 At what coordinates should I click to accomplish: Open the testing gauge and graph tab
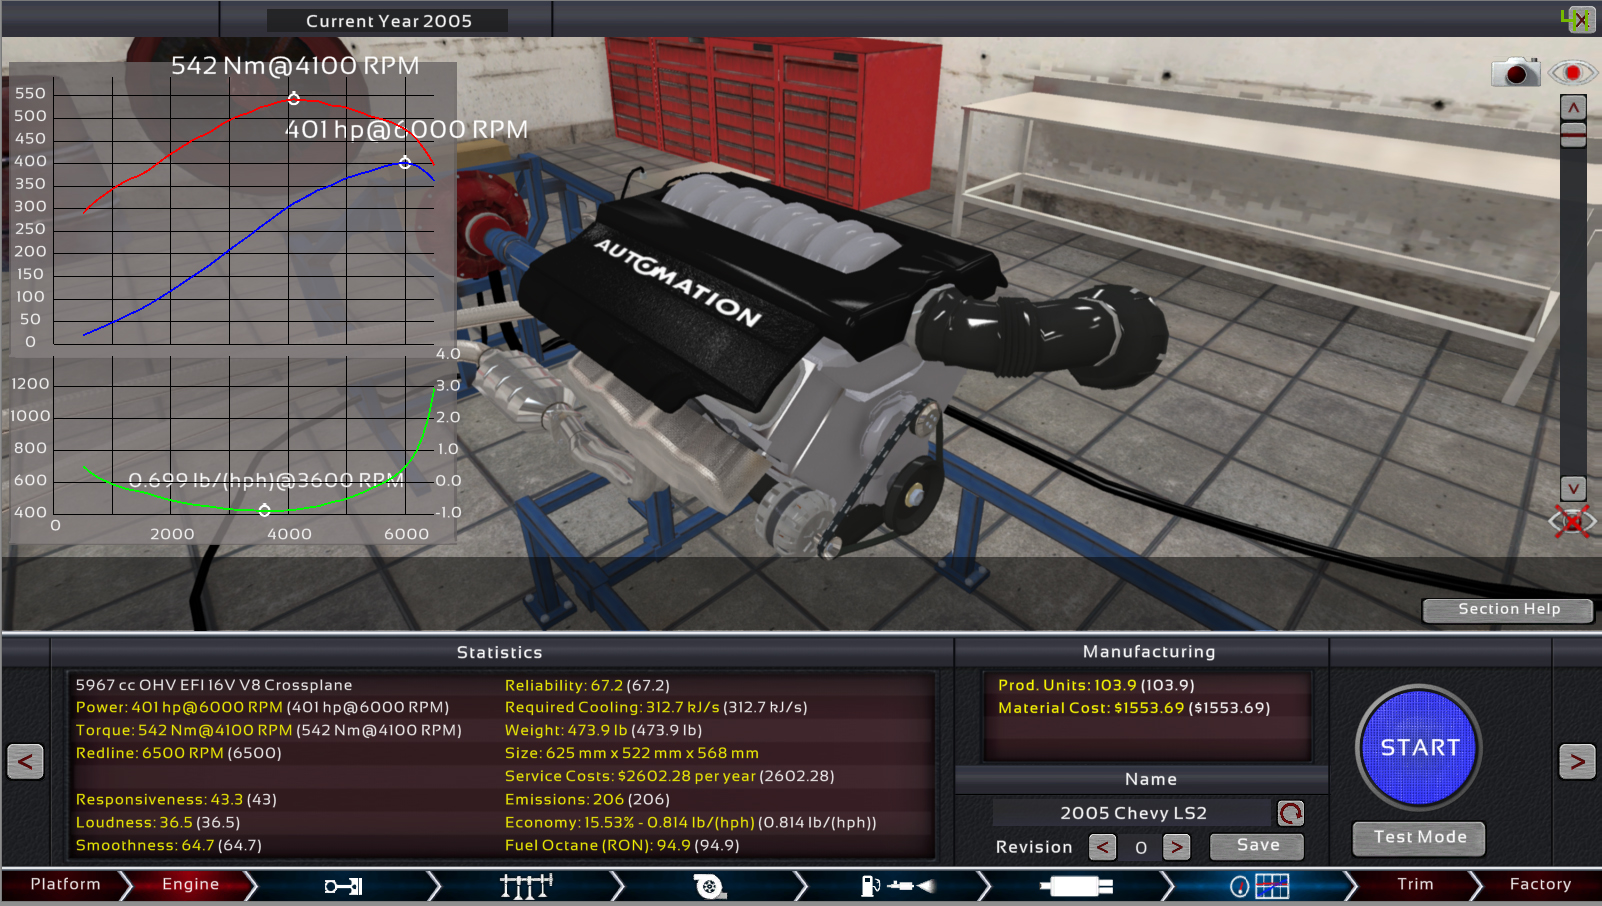pyautogui.click(x=1258, y=886)
